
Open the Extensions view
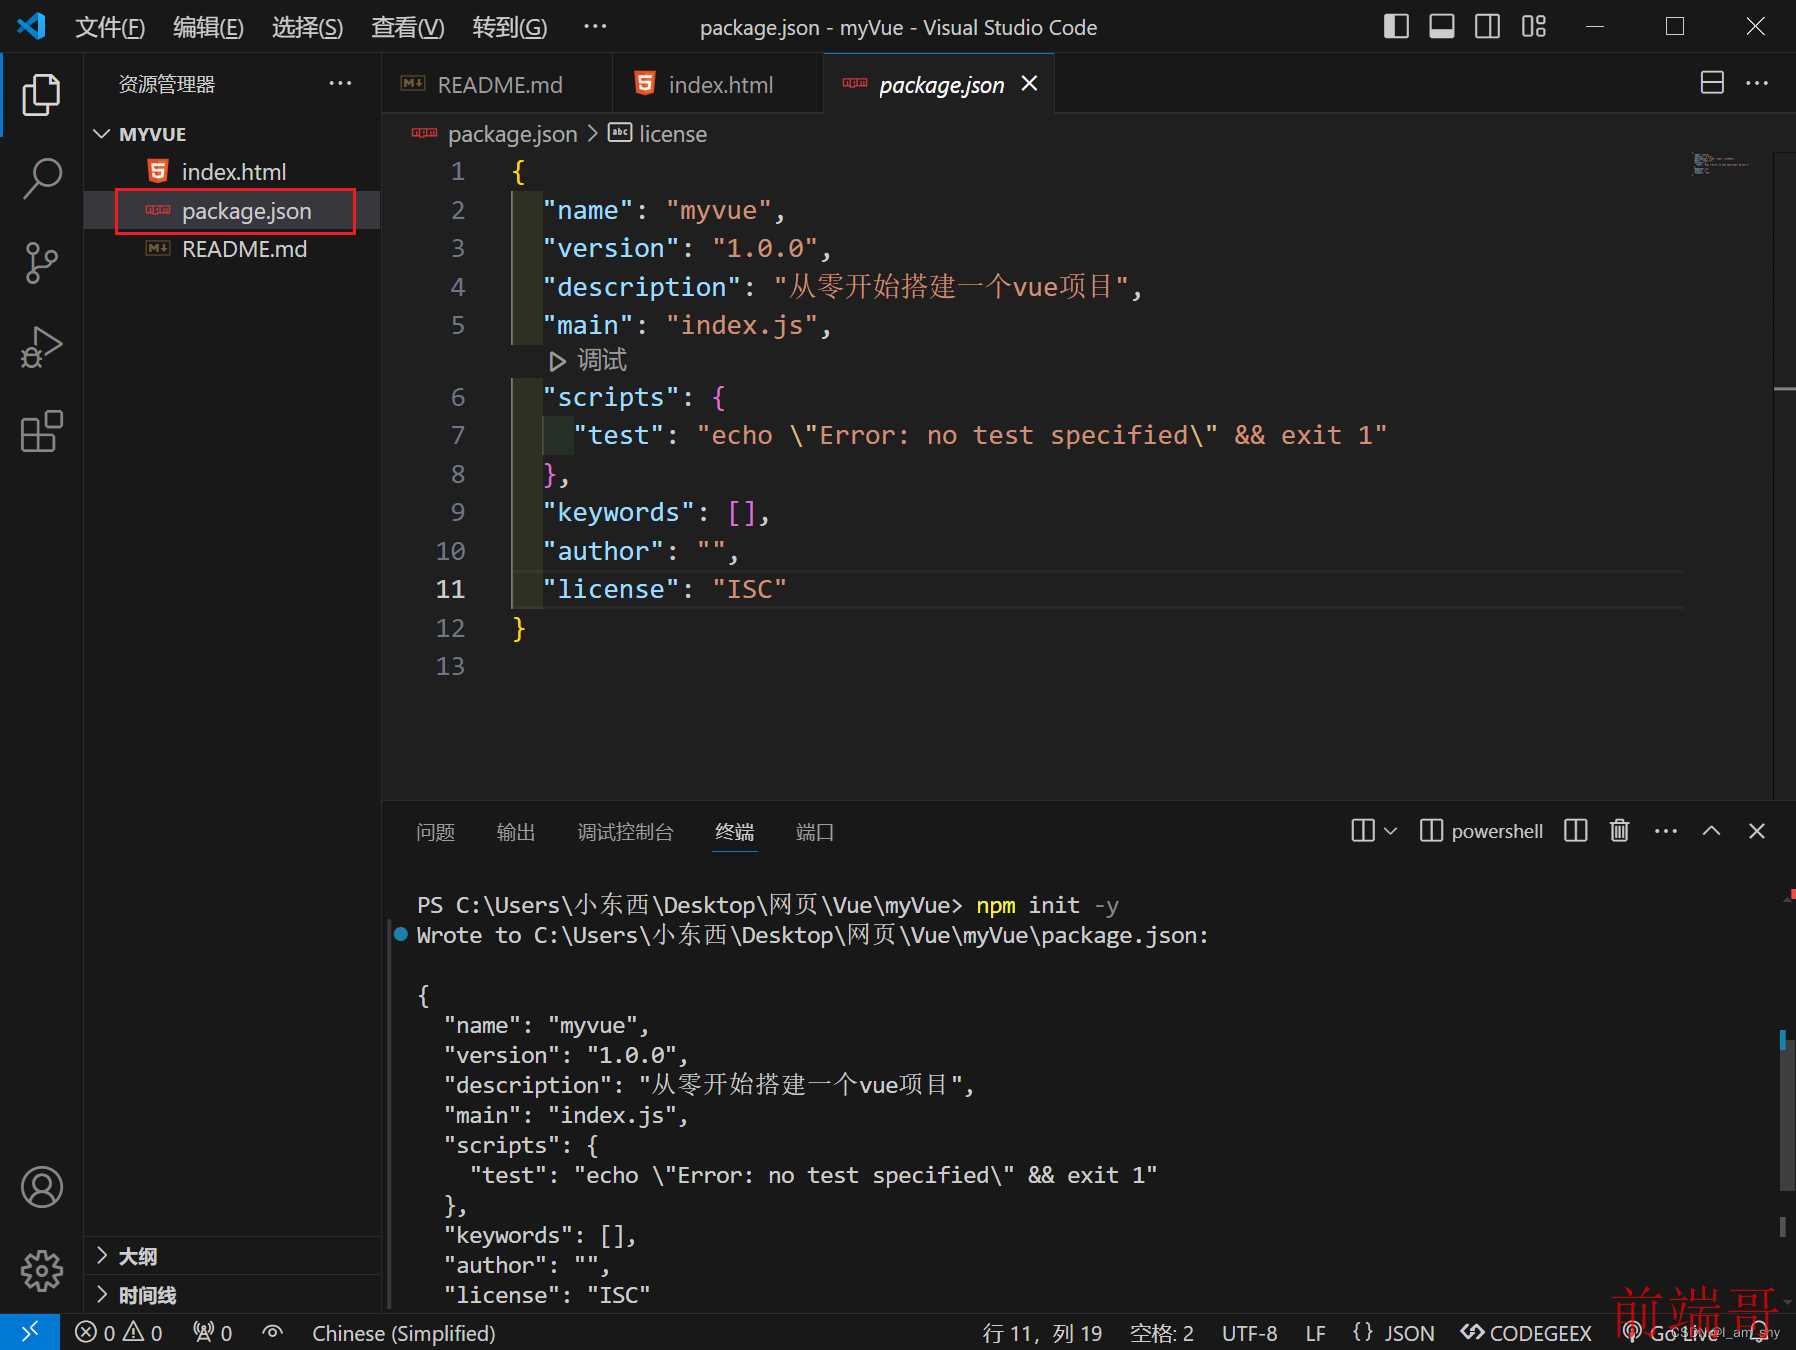pos(41,431)
